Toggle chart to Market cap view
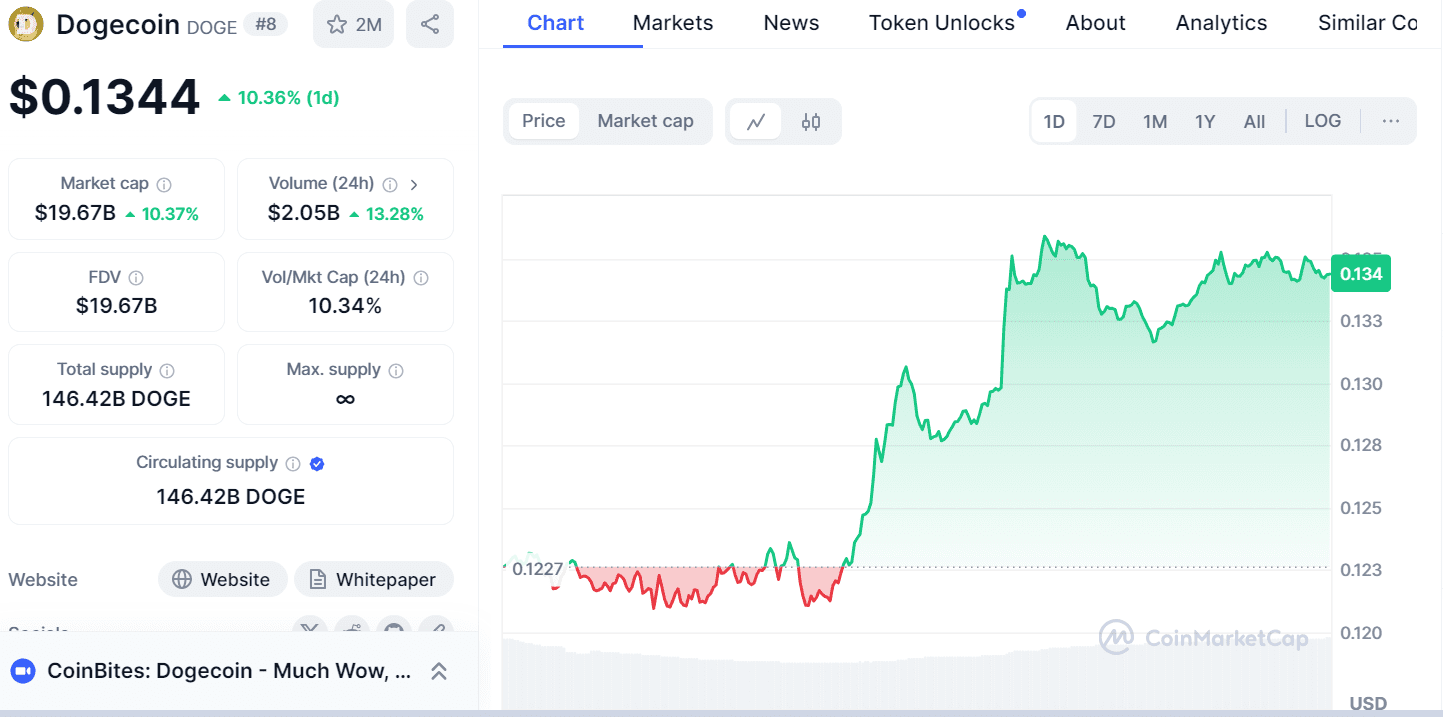Image resolution: width=1443 pixels, height=717 pixels. pyautogui.click(x=645, y=121)
